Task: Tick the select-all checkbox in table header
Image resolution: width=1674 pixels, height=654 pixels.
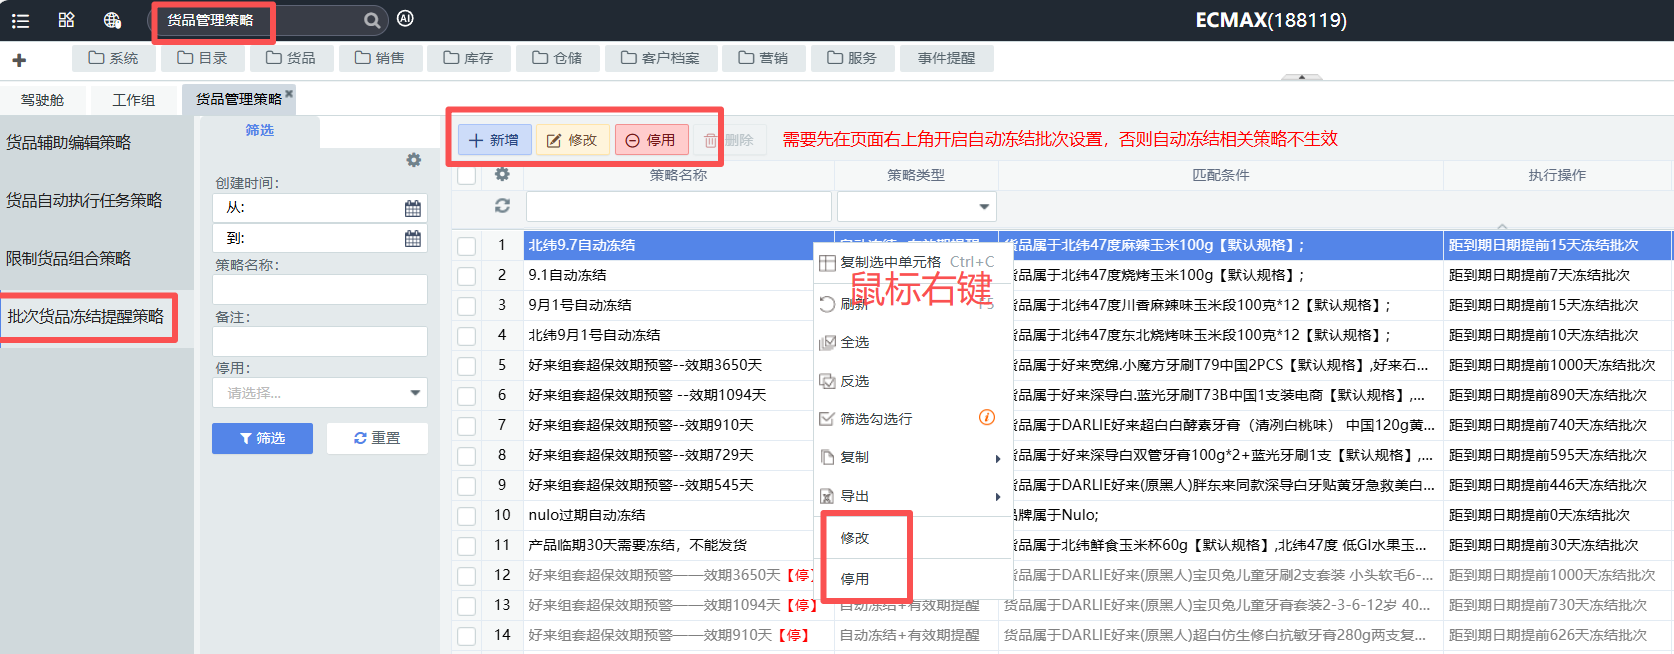Action: [x=466, y=175]
